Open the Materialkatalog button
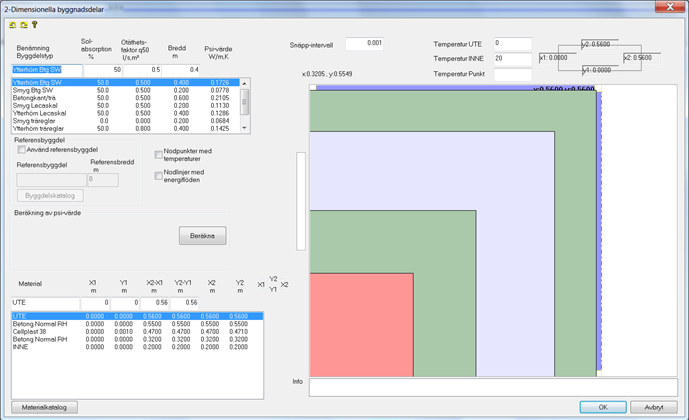This screenshot has width=689, height=420. (x=44, y=407)
